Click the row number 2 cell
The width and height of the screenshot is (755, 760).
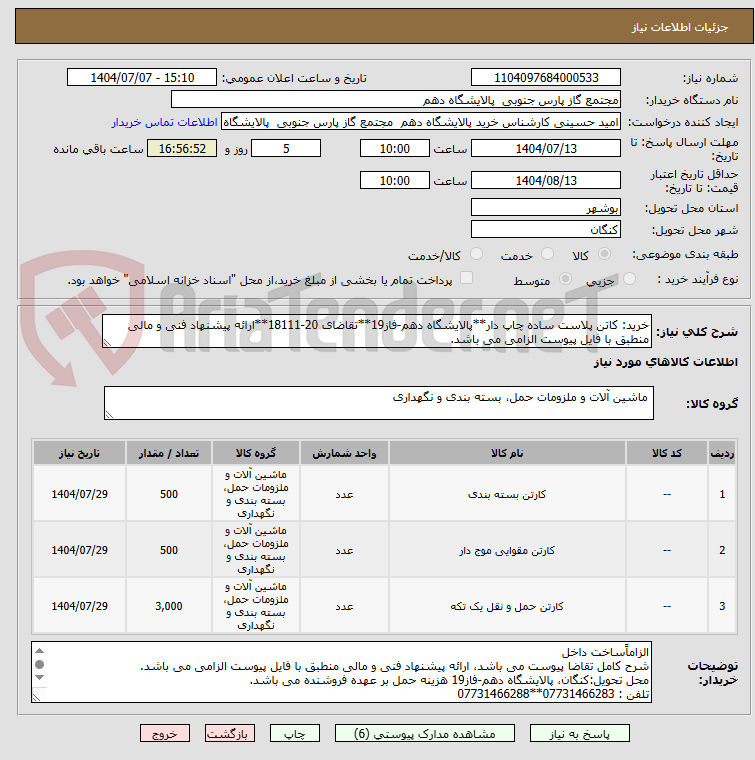[722, 551]
